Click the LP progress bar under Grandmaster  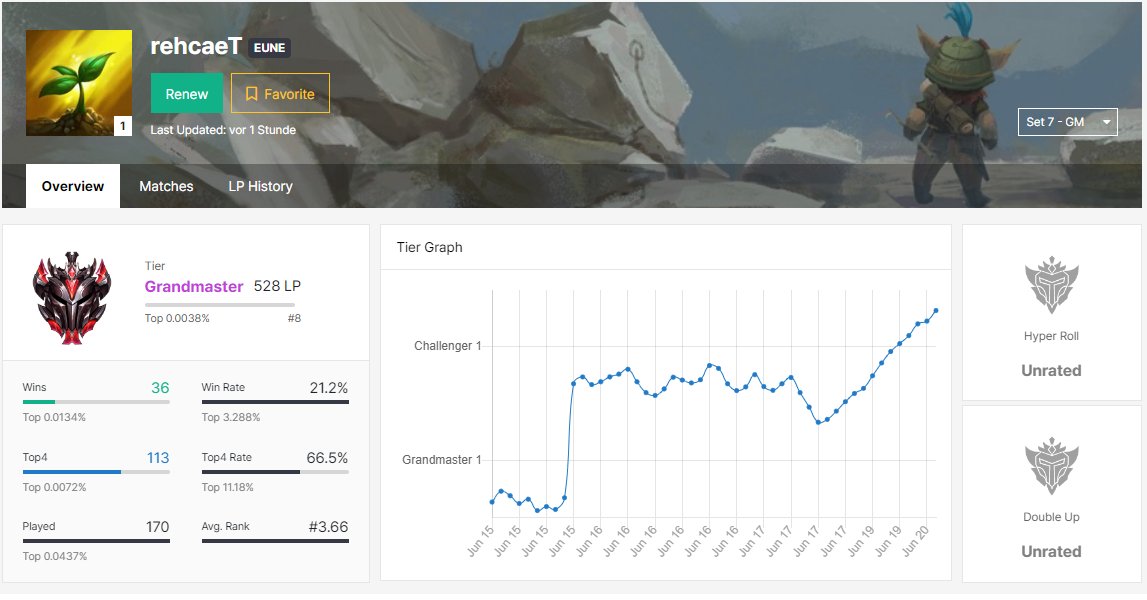coord(219,304)
